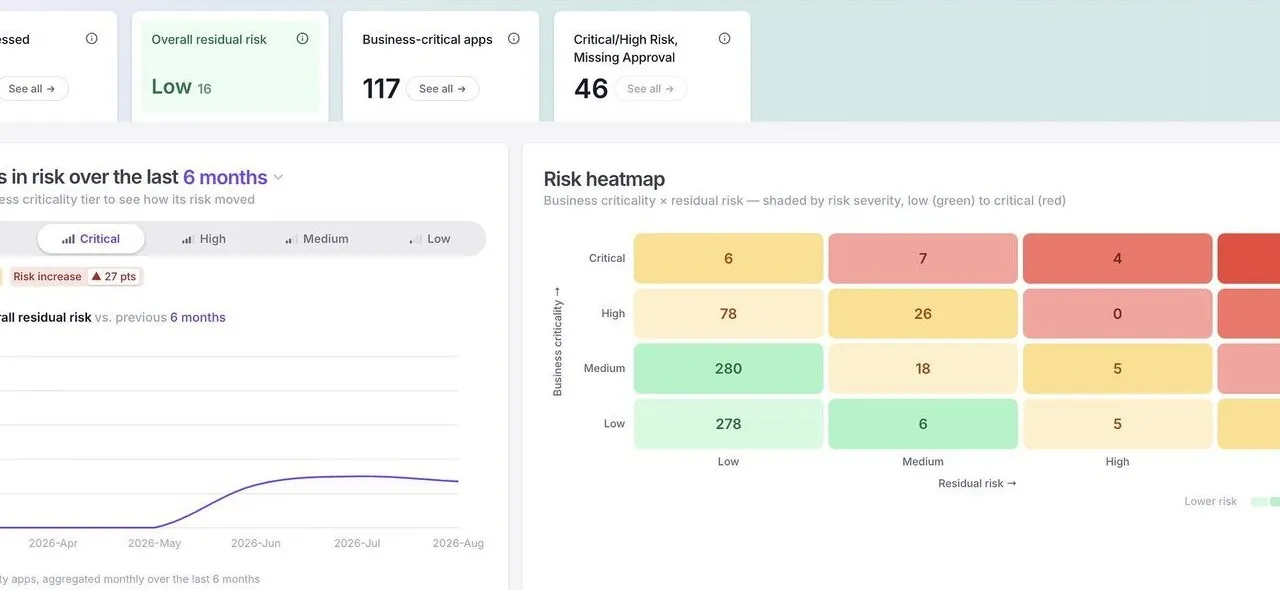Click heatmap cell showing 280
This screenshot has width=1280, height=590.
point(728,368)
